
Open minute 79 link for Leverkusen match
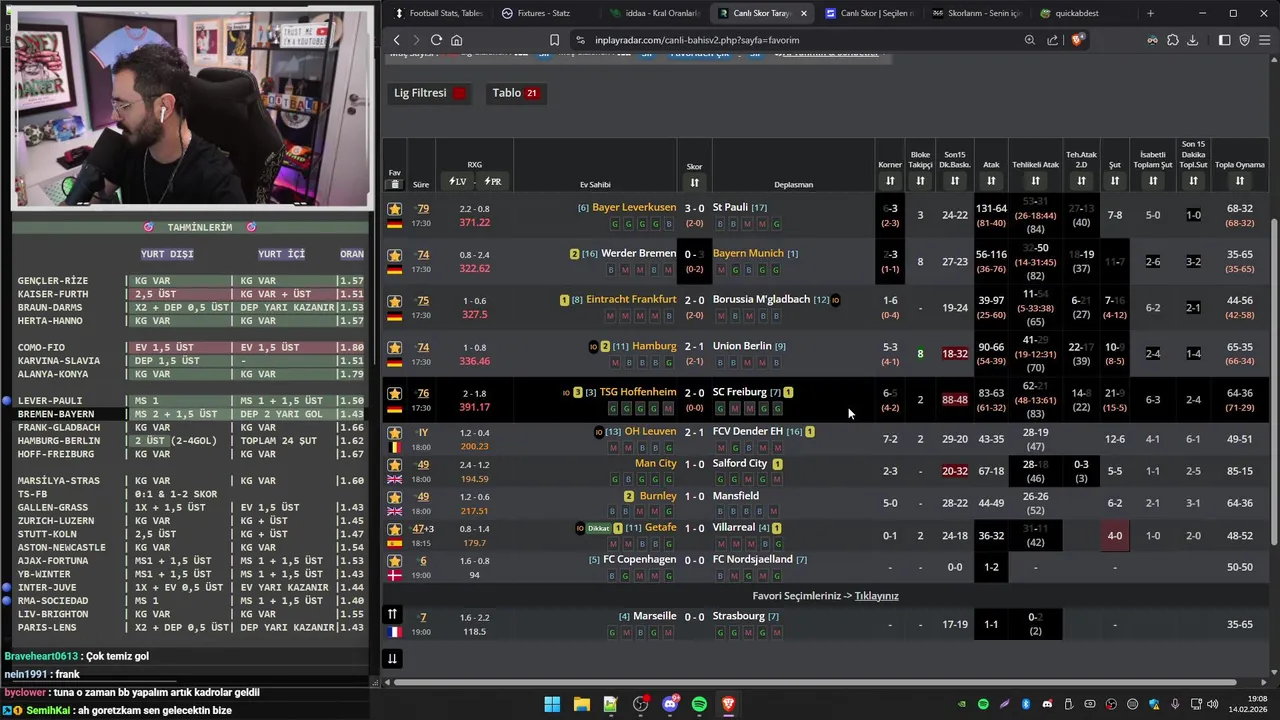[423, 209]
